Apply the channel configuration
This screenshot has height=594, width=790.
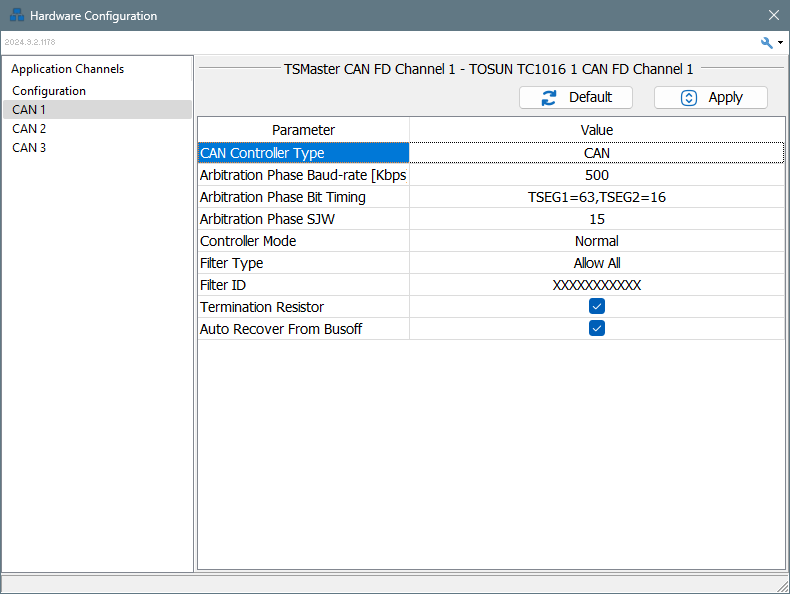click(711, 97)
